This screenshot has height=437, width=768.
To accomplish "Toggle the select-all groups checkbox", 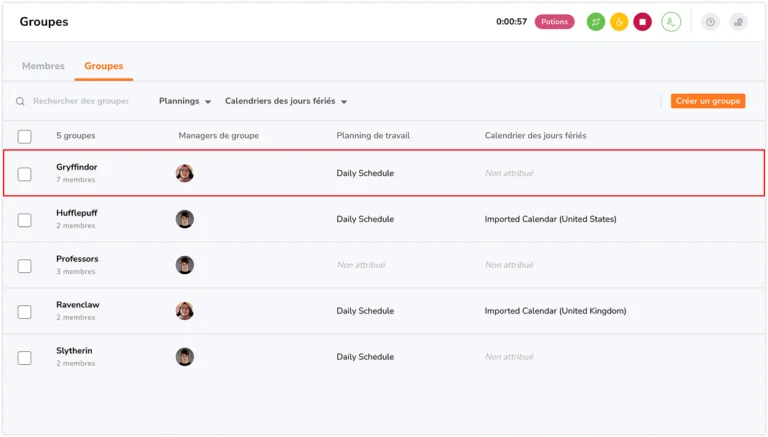I will 25,136.
